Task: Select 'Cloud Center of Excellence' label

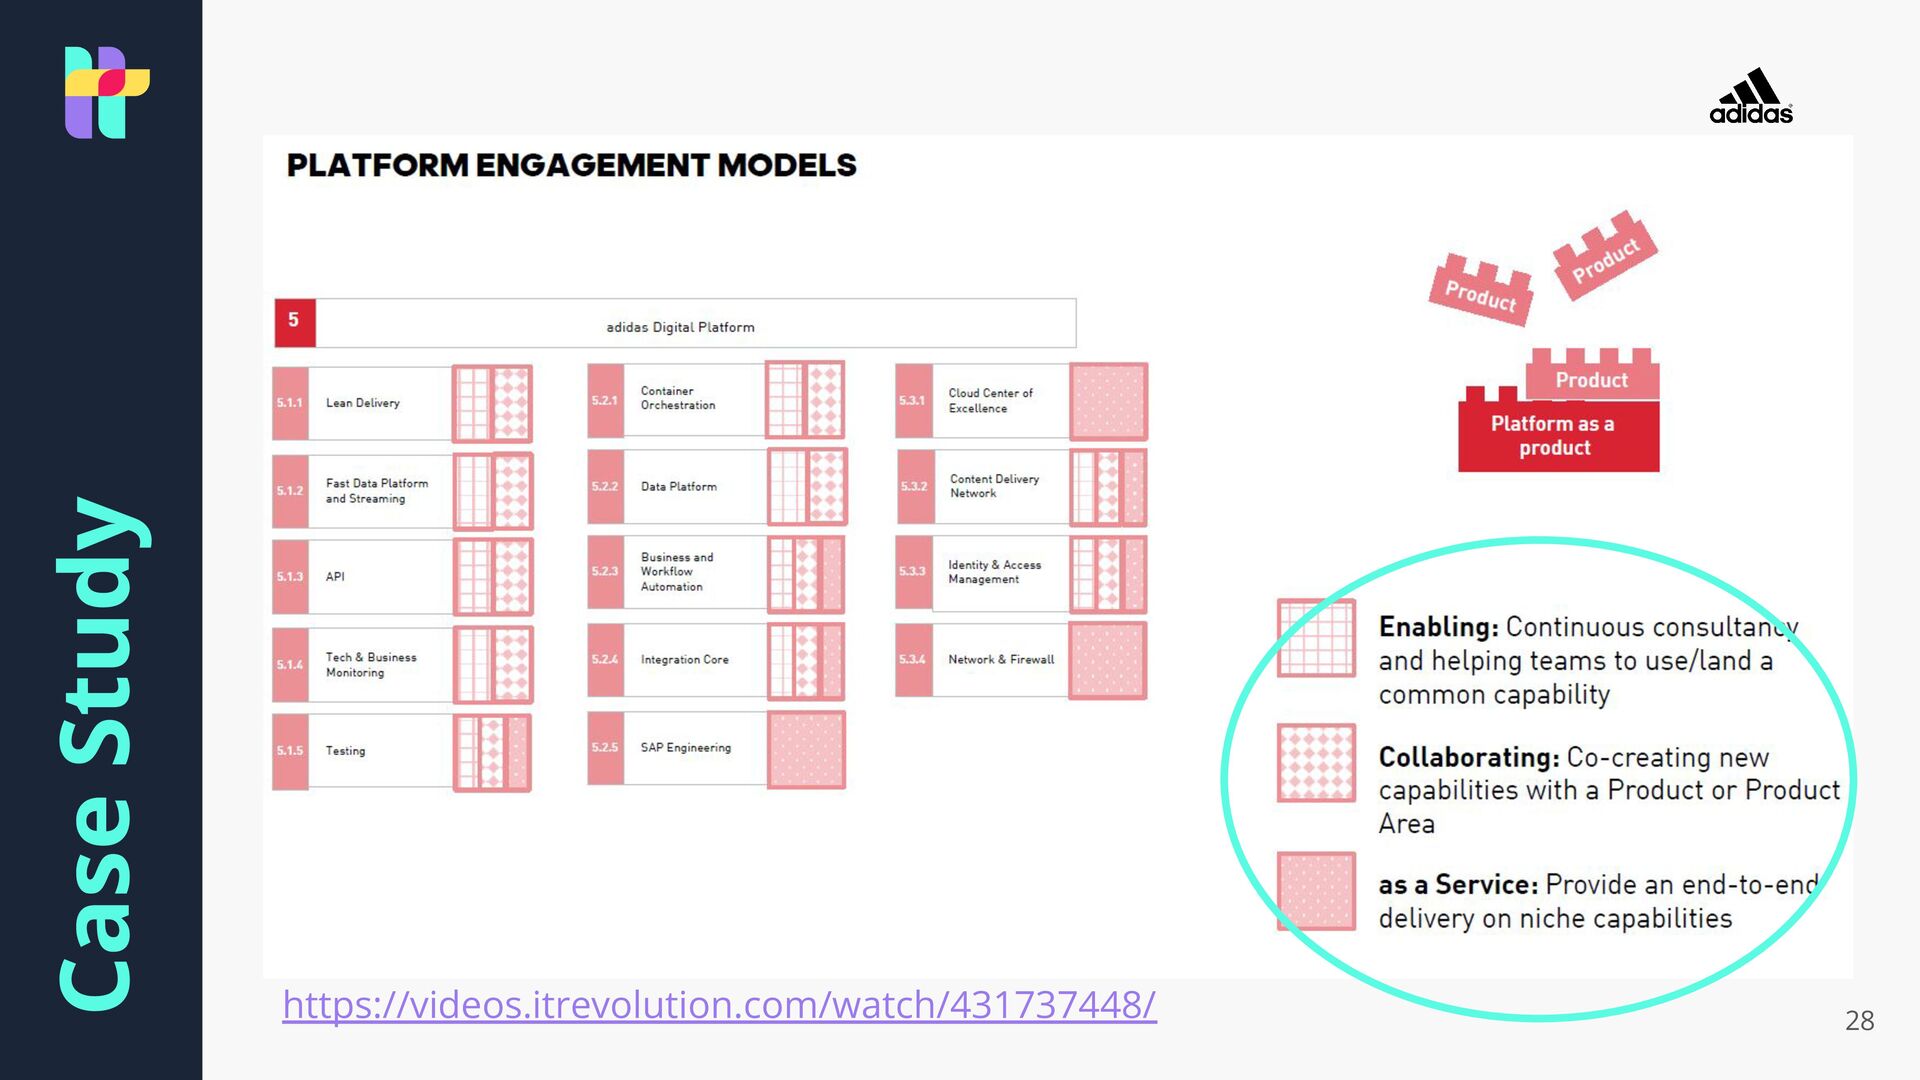Action: pos(991,401)
